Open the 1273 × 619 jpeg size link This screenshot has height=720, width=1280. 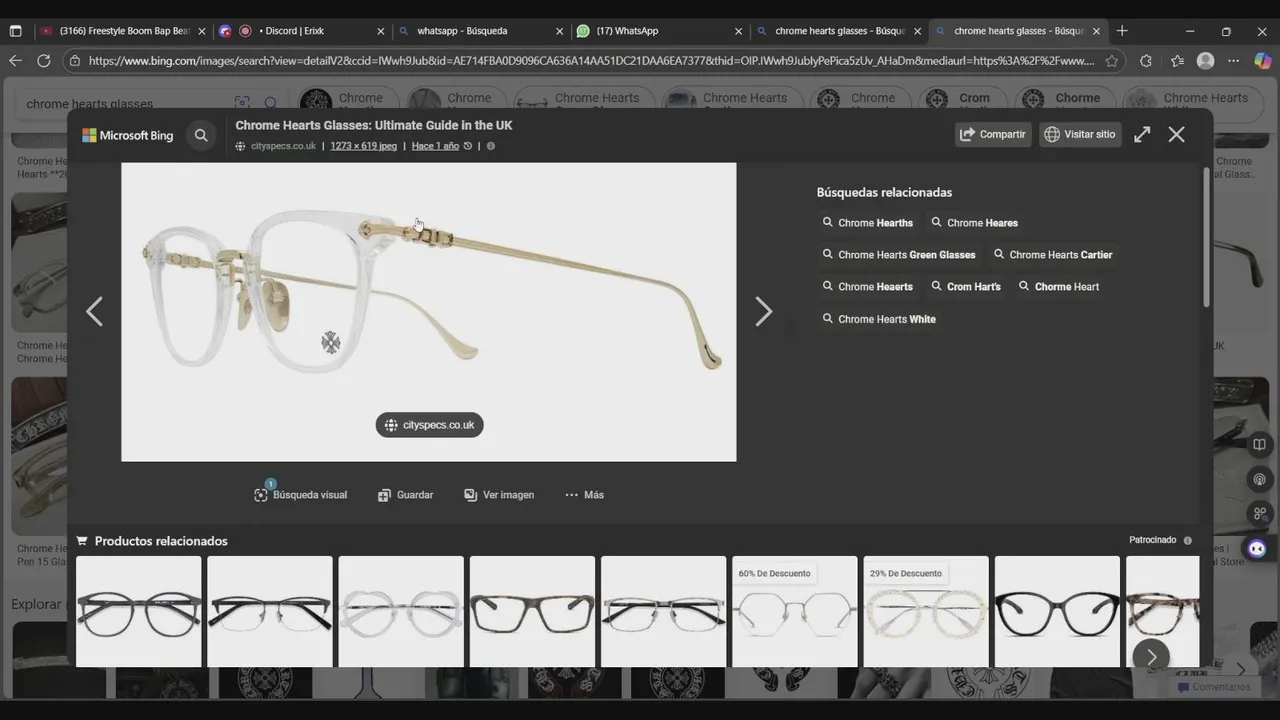click(x=363, y=146)
